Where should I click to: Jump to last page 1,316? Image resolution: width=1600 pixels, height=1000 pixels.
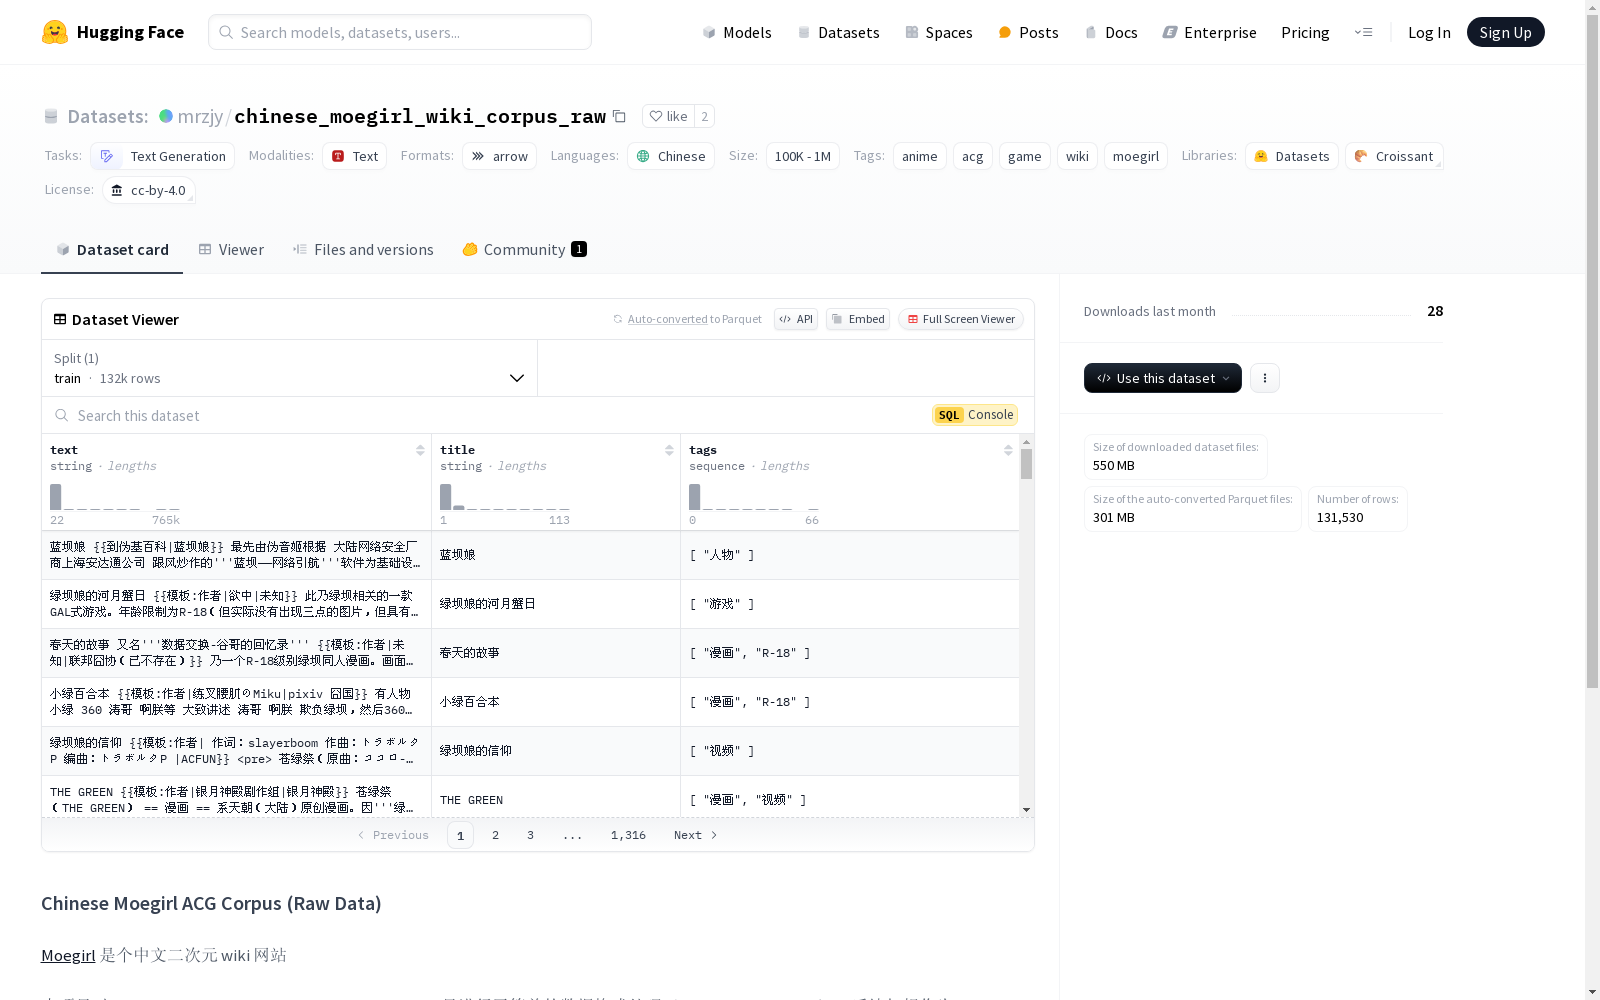(x=628, y=835)
